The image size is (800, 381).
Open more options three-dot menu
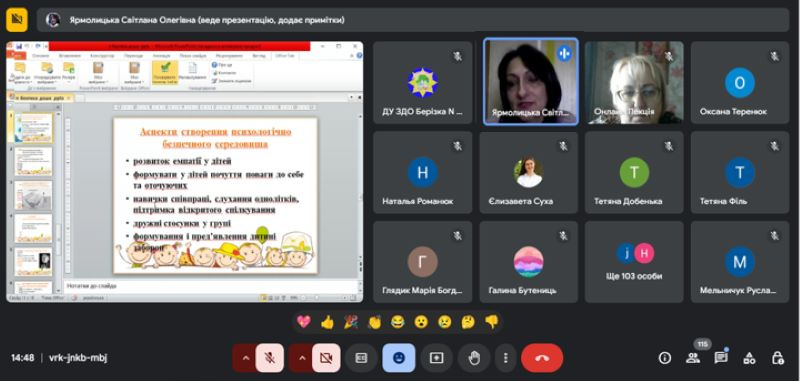(506, 358)
